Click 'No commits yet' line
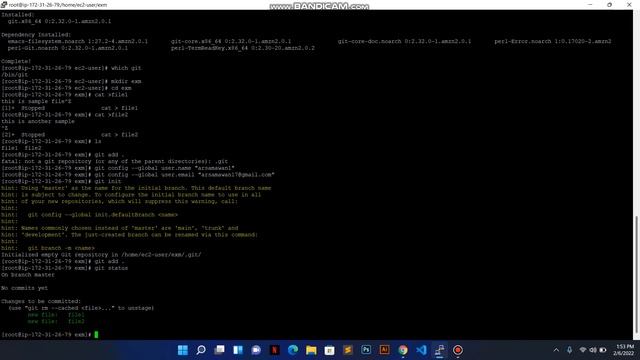Screen dimensions: 640x360 tap(24, 288)
